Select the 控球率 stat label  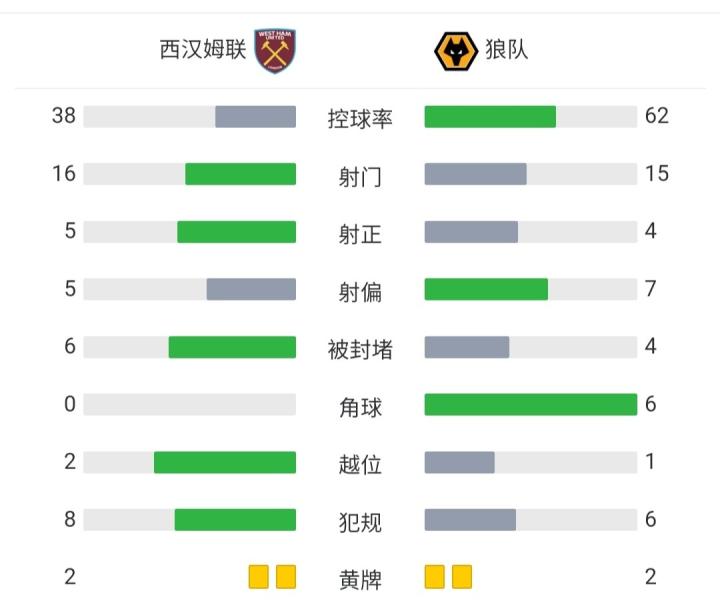360,118
